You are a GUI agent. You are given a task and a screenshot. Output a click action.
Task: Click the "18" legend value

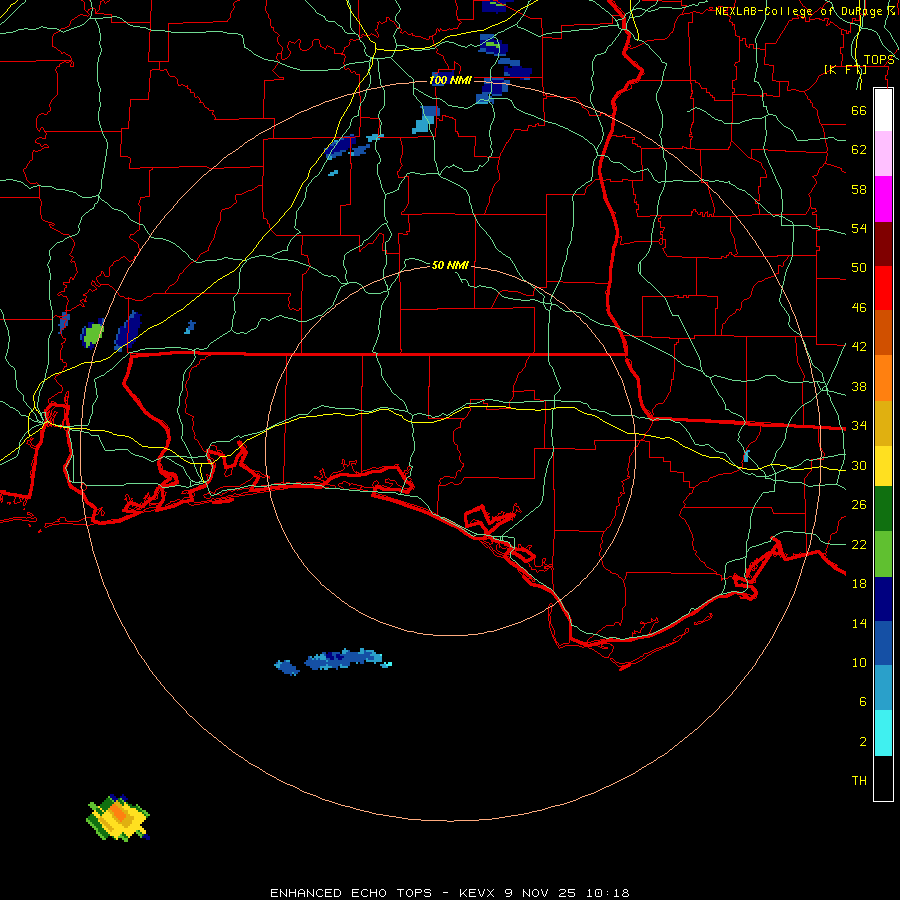pos(859,584)
